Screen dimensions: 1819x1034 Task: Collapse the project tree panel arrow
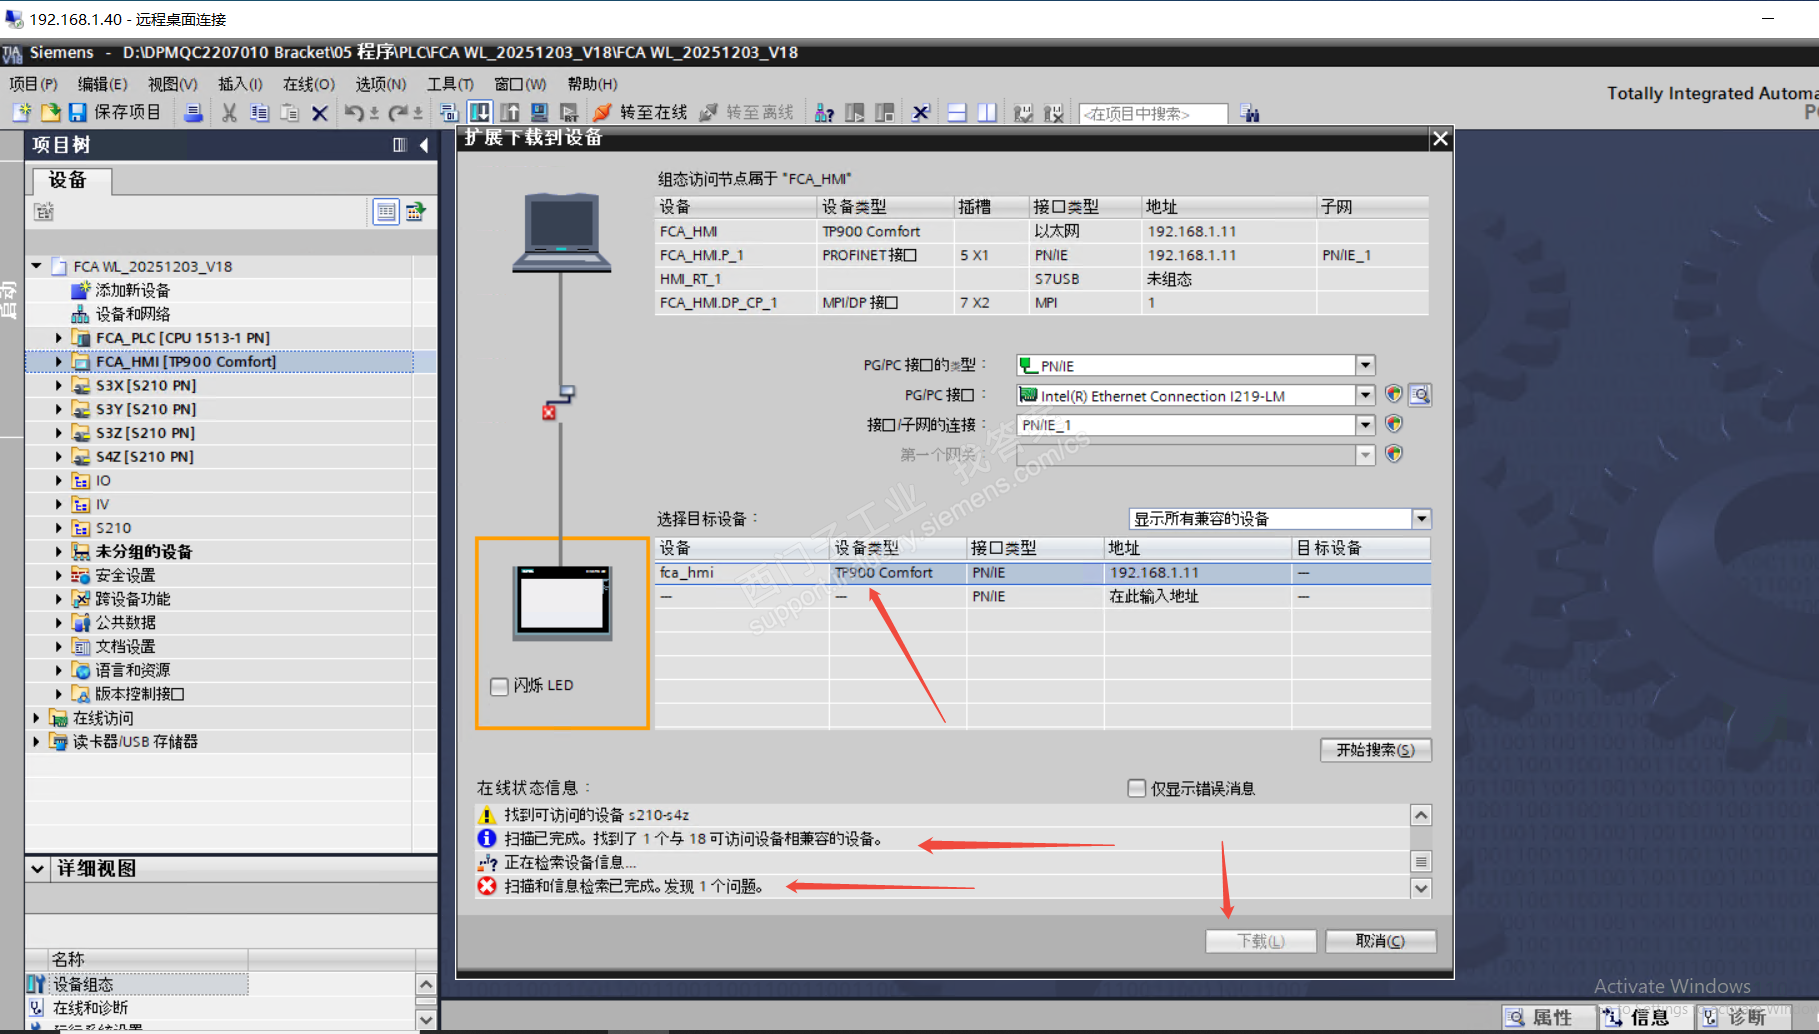424,145
